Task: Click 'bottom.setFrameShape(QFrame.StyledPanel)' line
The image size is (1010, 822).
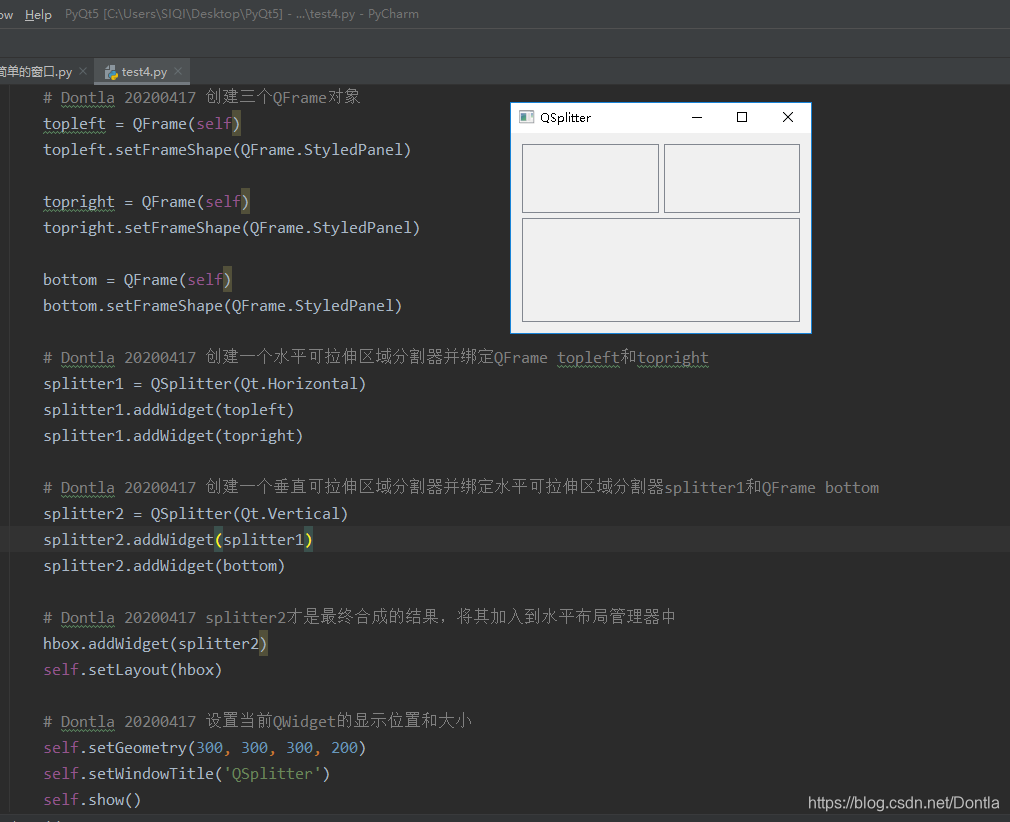Action: coord(222,306)
